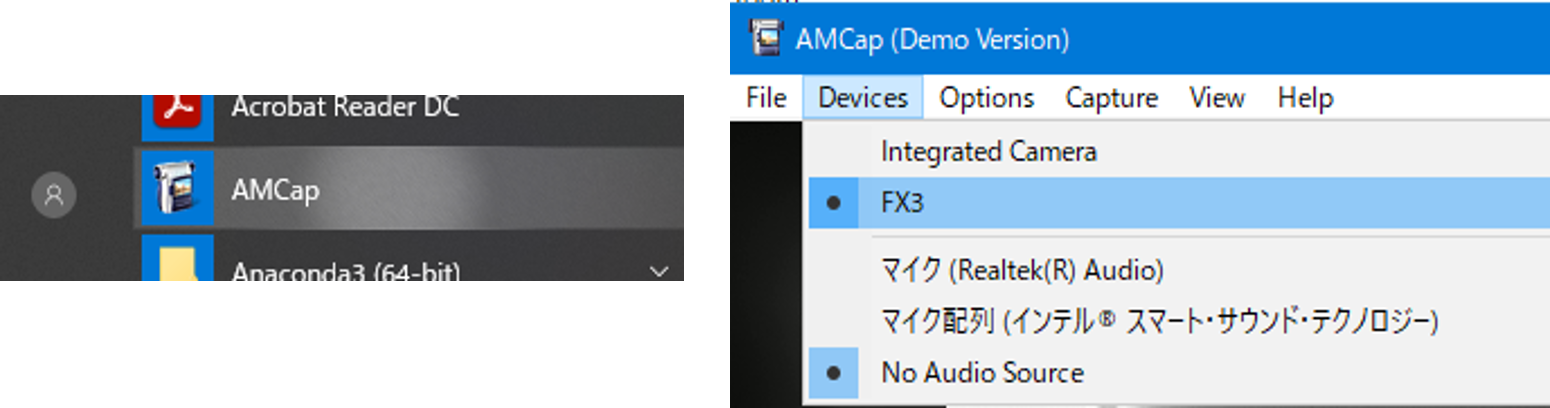This screenshot has height=408, width=1550.
Task: Open the Help menu
Action: [x=1305, y=98]
